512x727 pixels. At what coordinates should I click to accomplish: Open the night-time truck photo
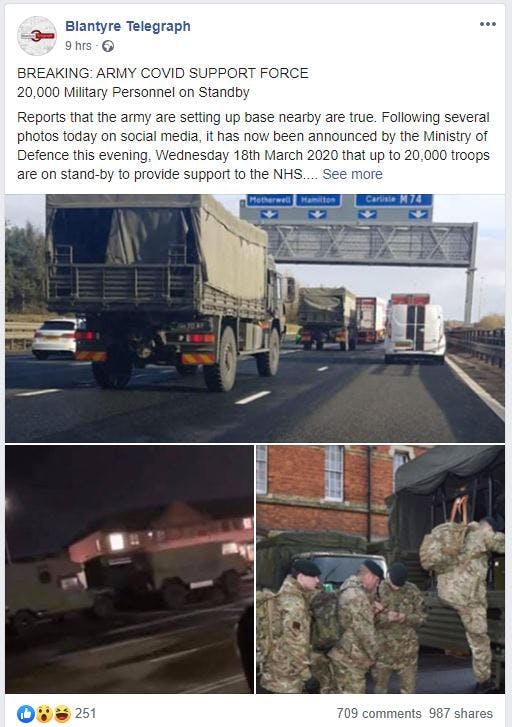coord(129,569)
